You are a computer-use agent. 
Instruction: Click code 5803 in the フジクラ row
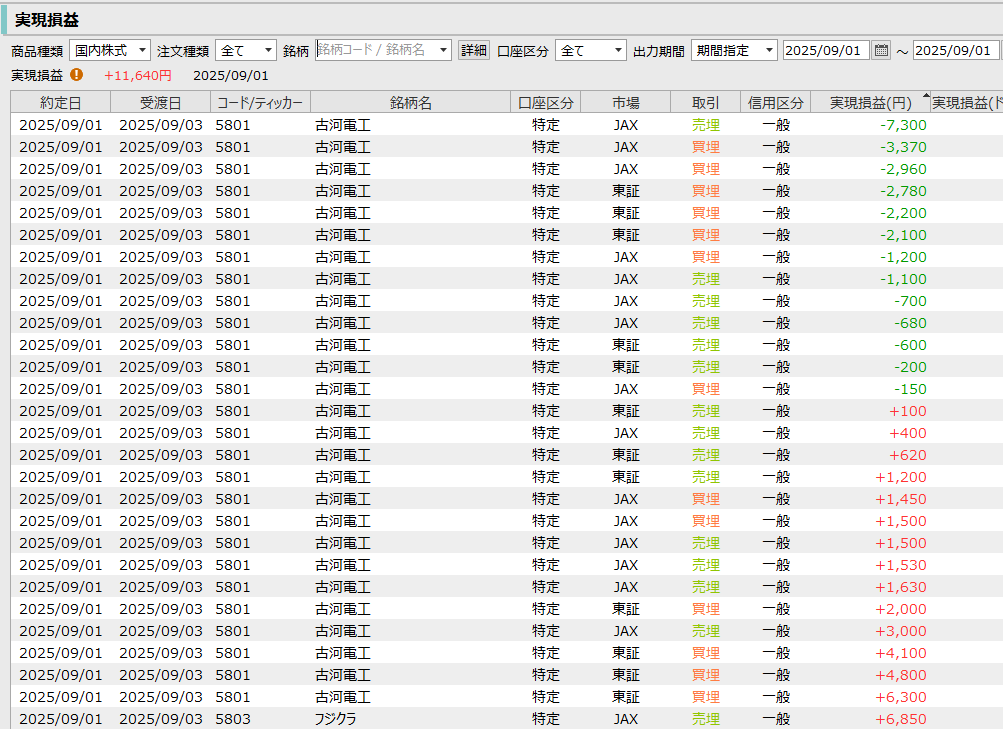point(233,719)
